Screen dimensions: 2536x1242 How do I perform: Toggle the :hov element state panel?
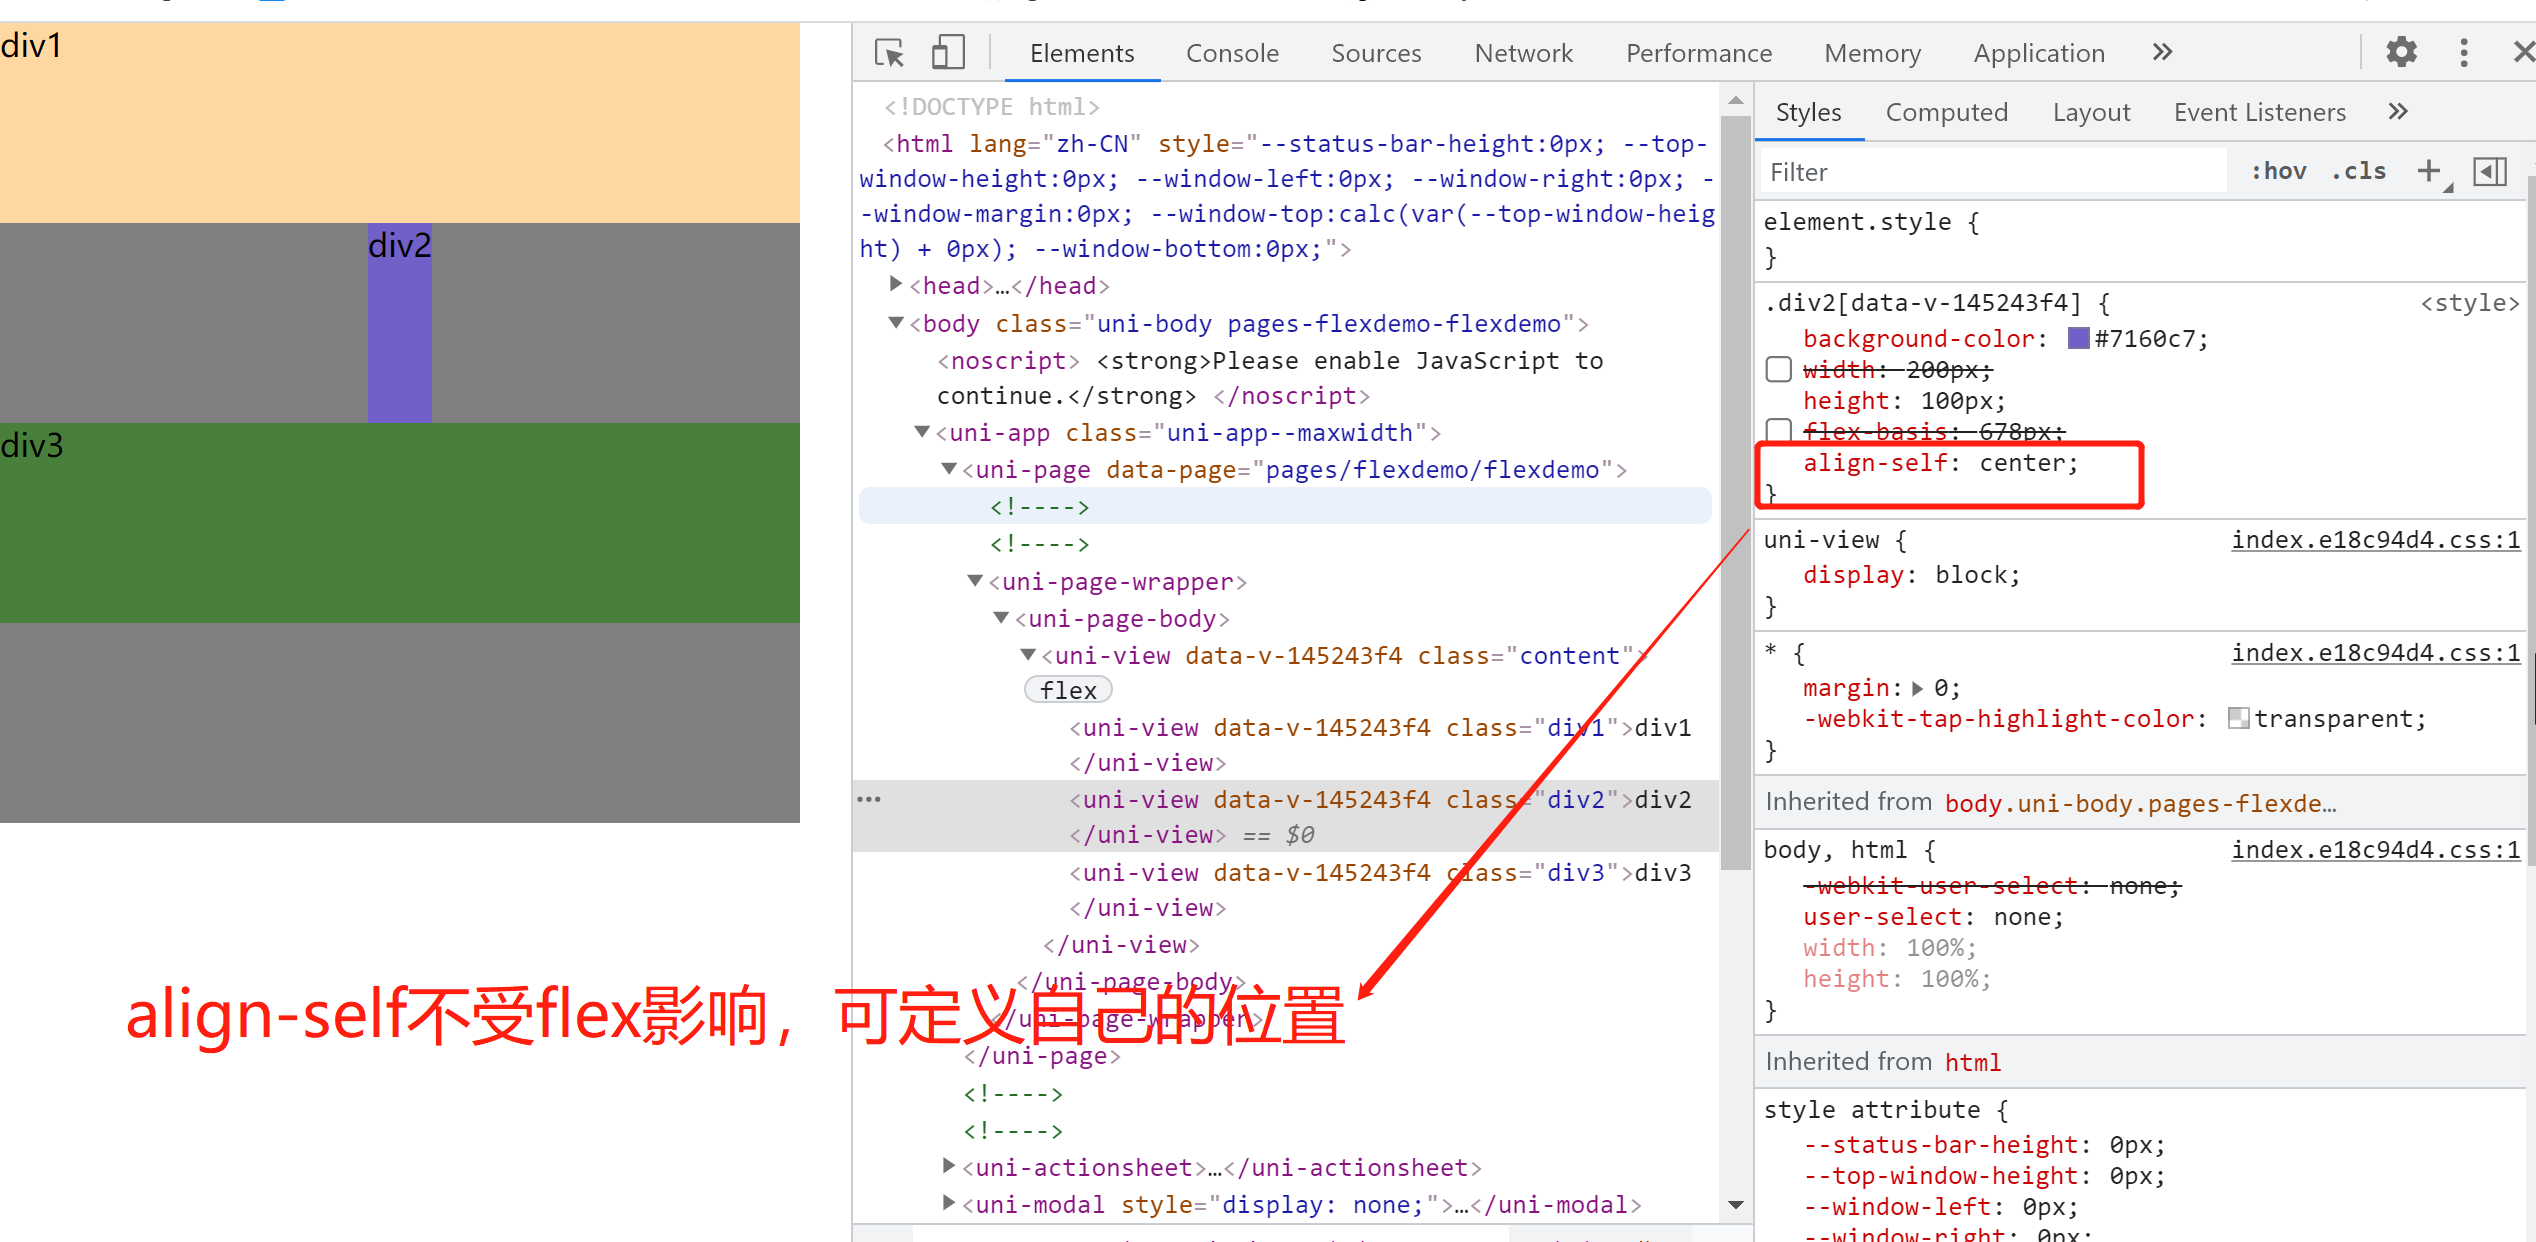(x=2278, y=171)
